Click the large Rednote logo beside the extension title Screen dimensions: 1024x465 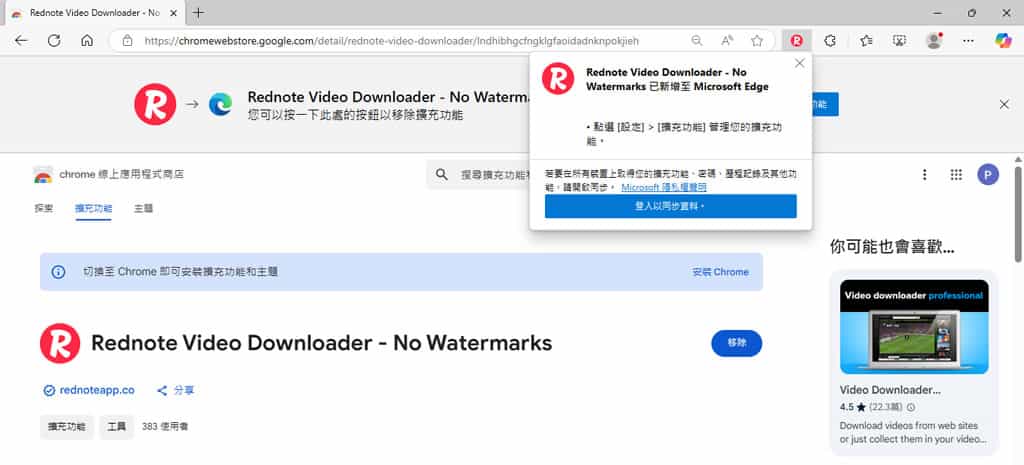pyautogui.click(x=60, y=343)
